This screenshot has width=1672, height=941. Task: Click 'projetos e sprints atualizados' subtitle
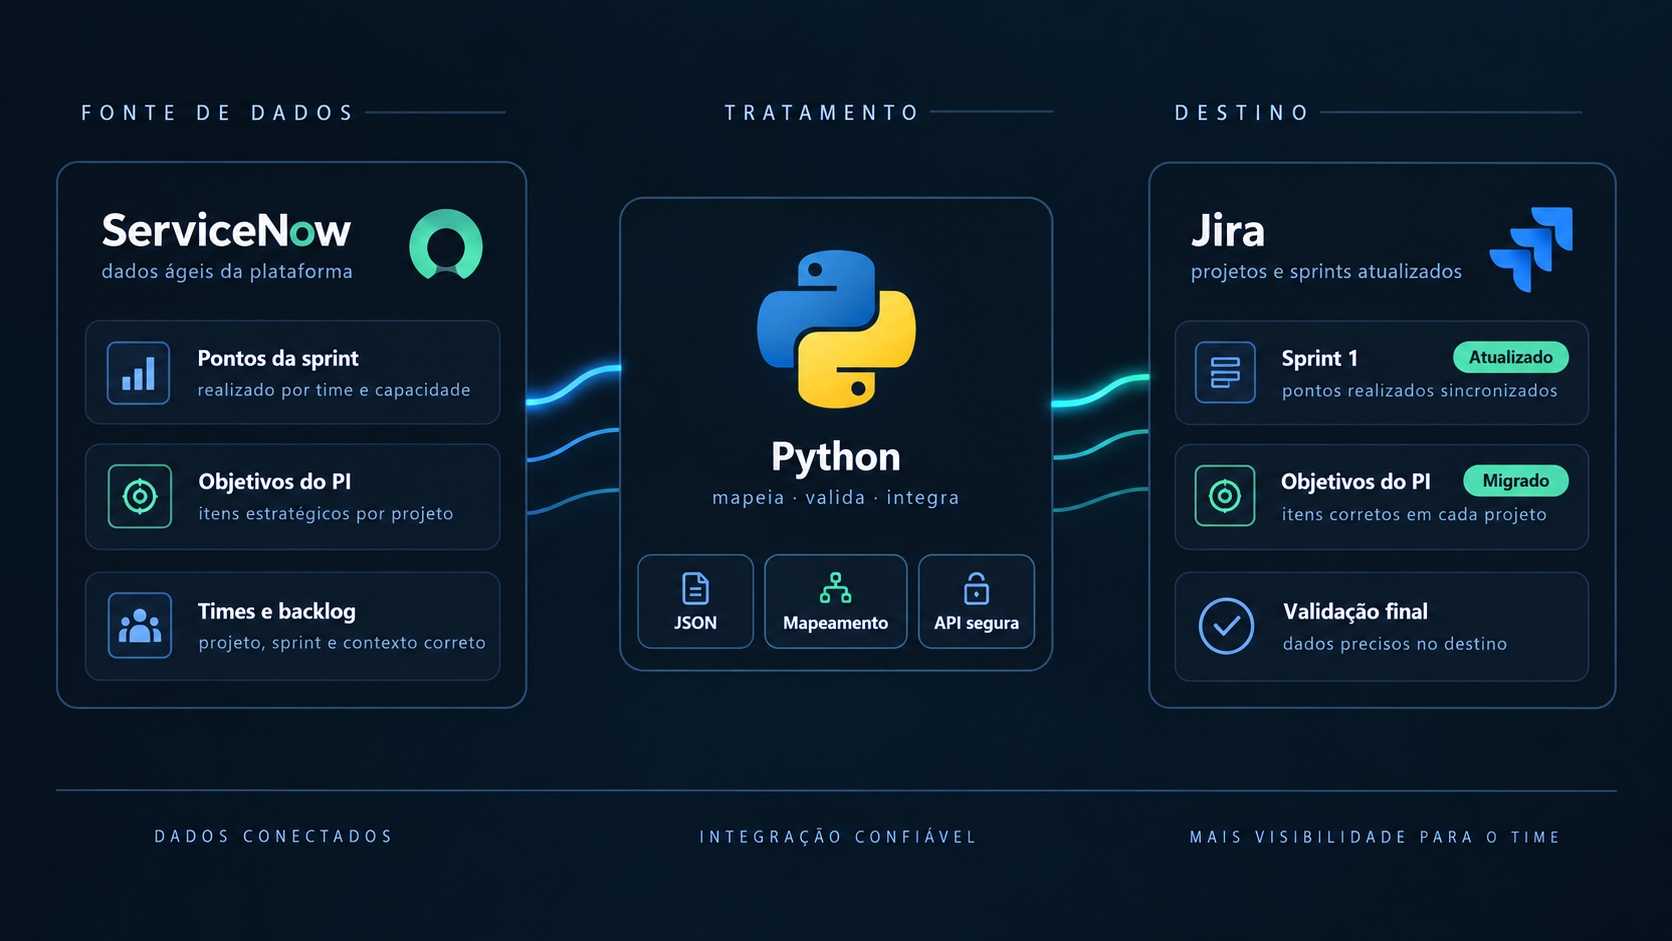(1326, 272)
